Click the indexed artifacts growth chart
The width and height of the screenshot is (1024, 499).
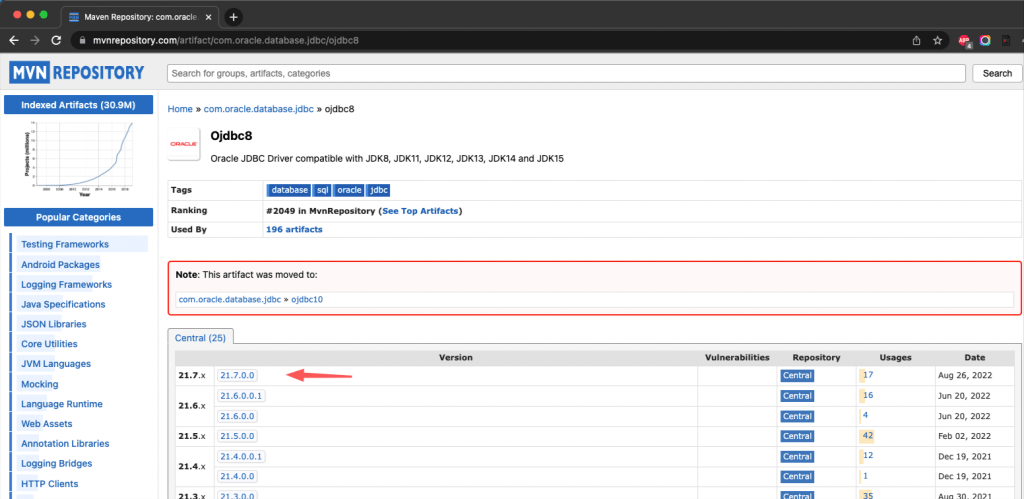(78, 158)
